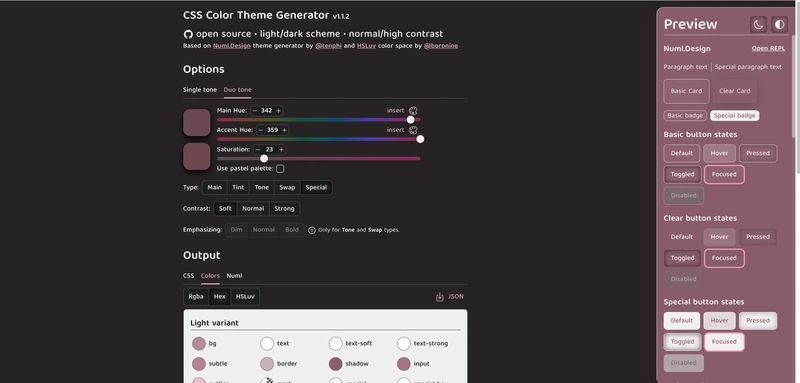Select Special type option

point(316,187)
